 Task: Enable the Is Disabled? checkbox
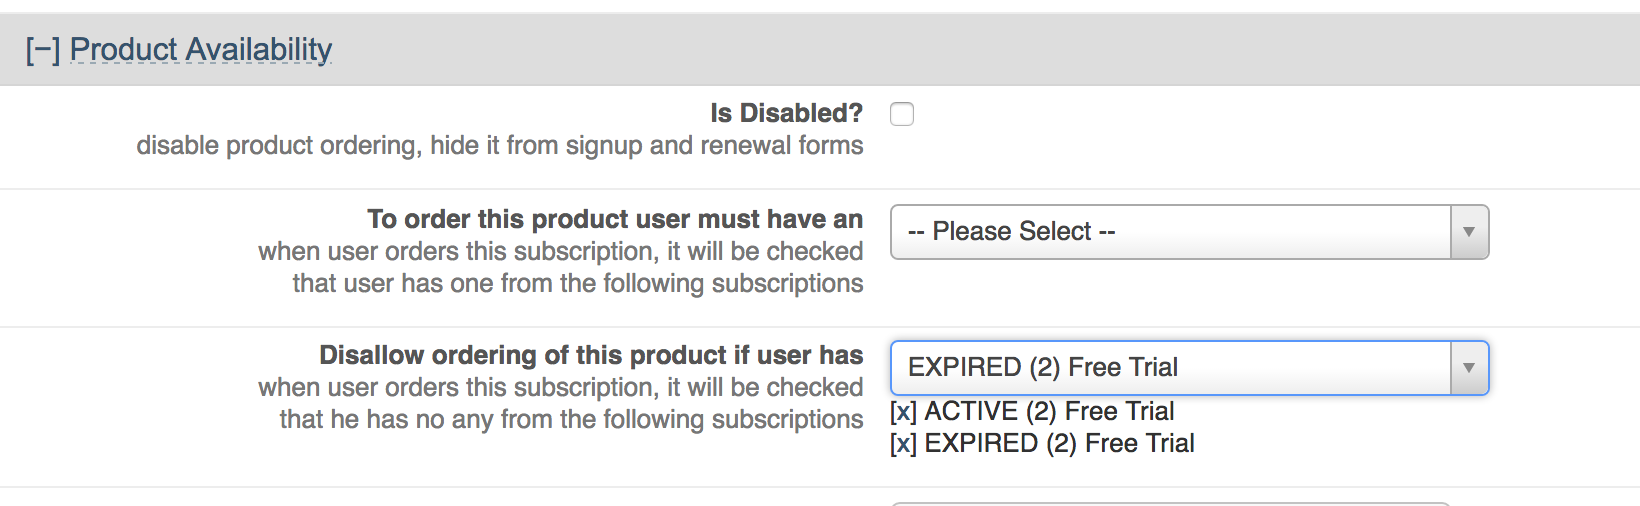[902, 114]
